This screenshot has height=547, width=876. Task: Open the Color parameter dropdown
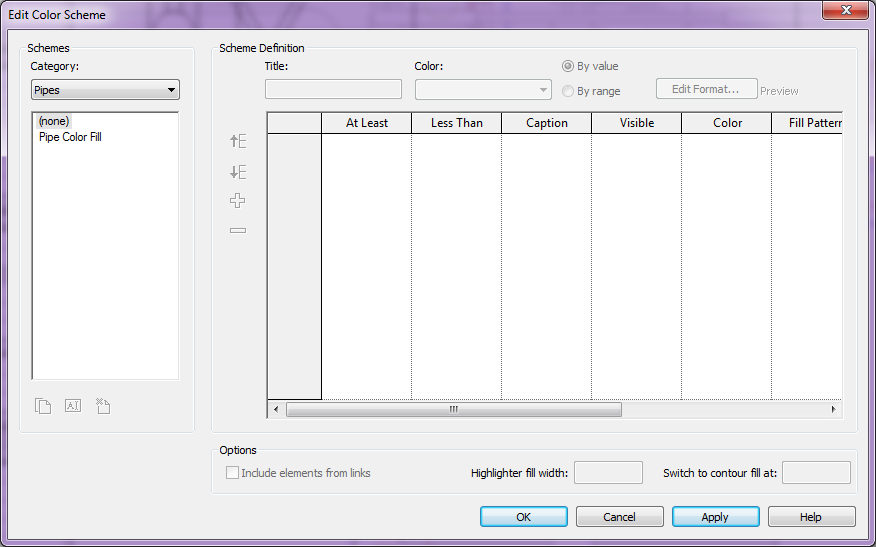point(483,89)
